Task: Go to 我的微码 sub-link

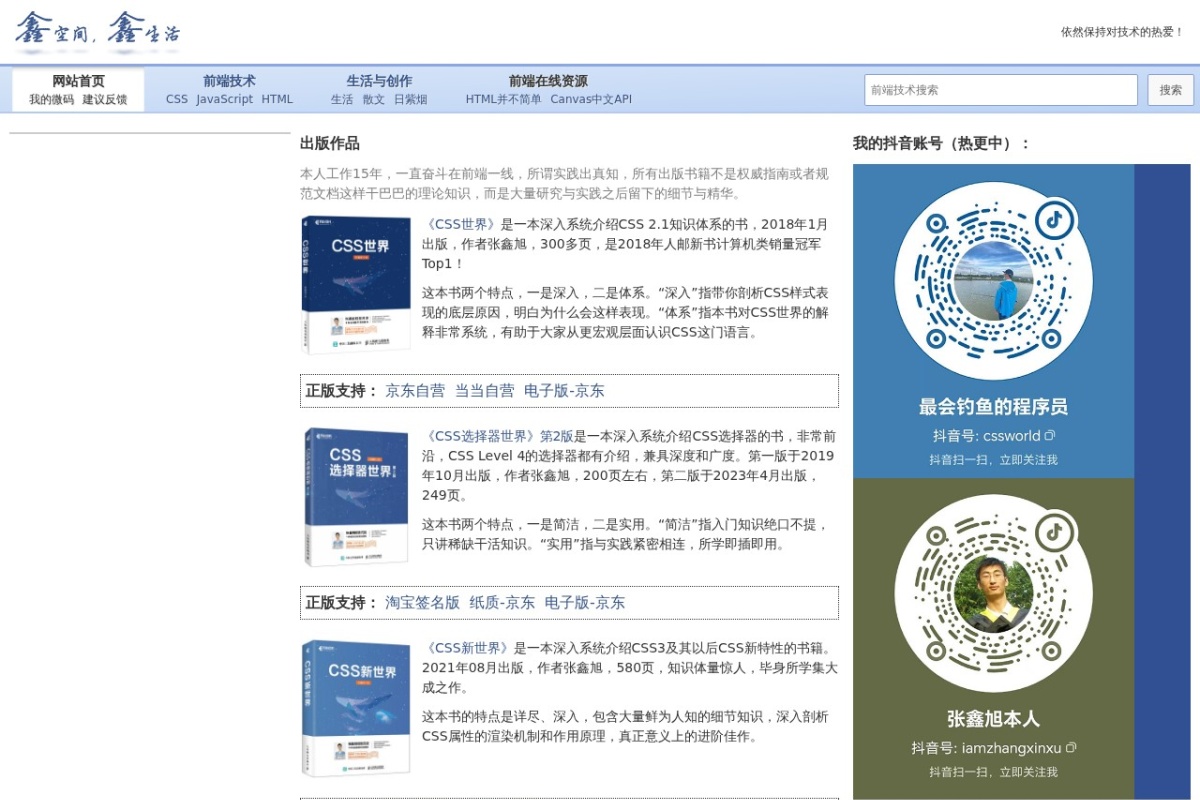Action: (x=51, y=100)
